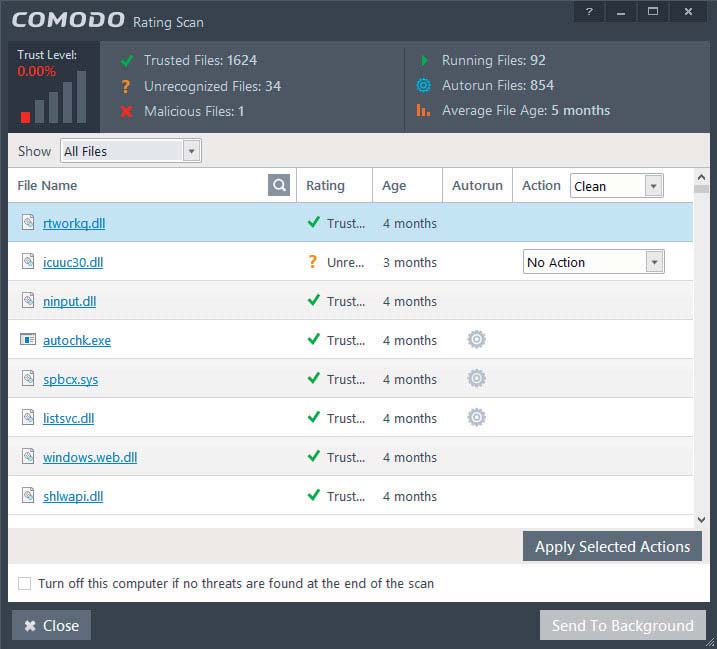Open the shlwapi.dll file link
Image resolution: width=717 pixels, height=649 pixels.
coord(73,496)
